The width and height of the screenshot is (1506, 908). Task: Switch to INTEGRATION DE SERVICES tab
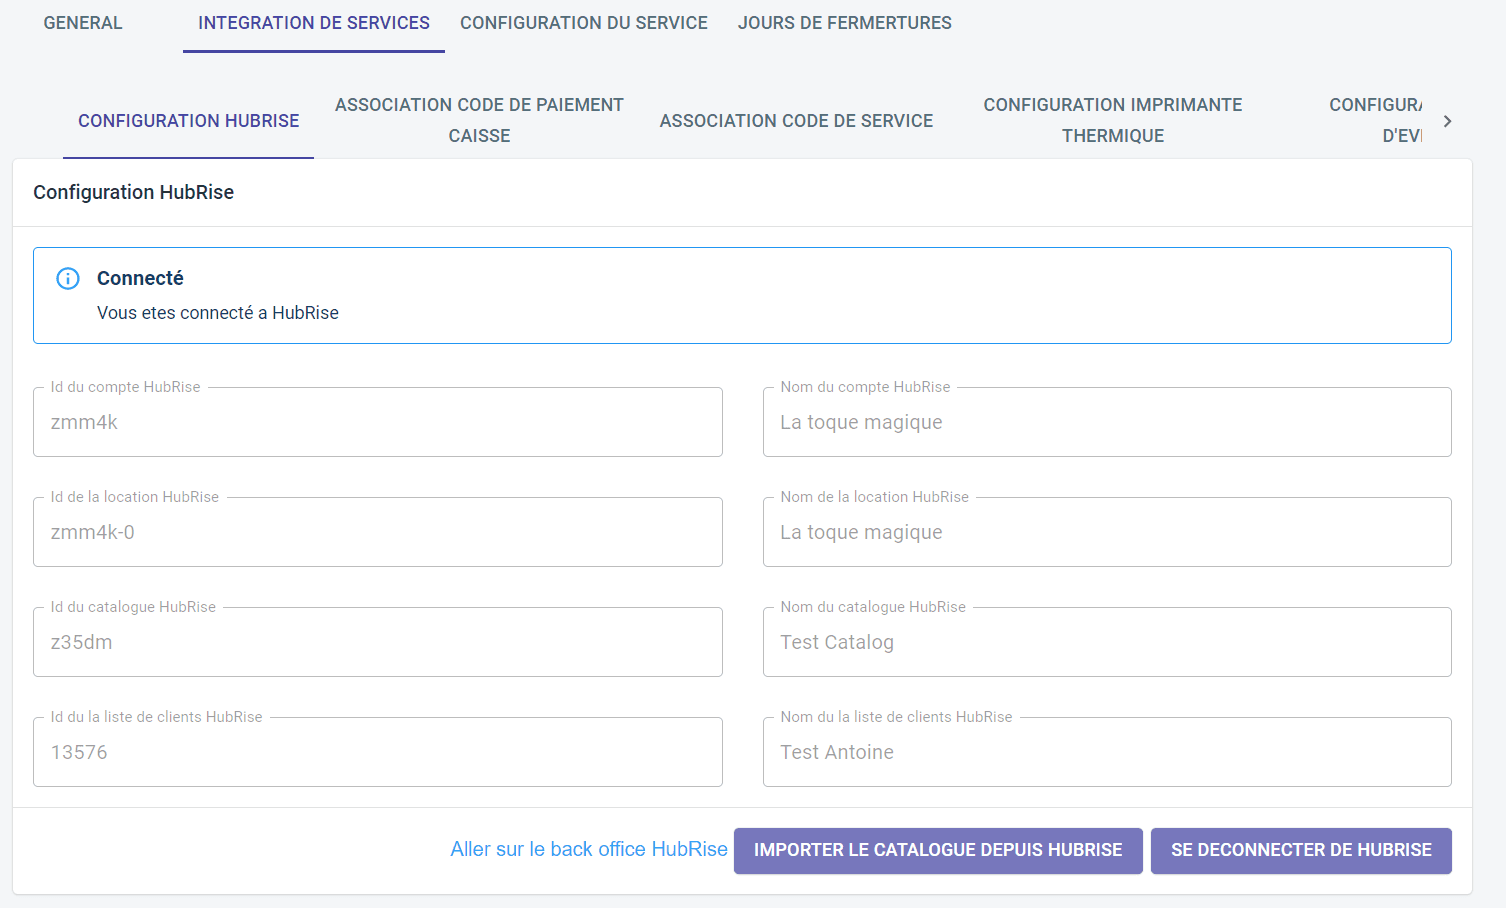[313, 23]
